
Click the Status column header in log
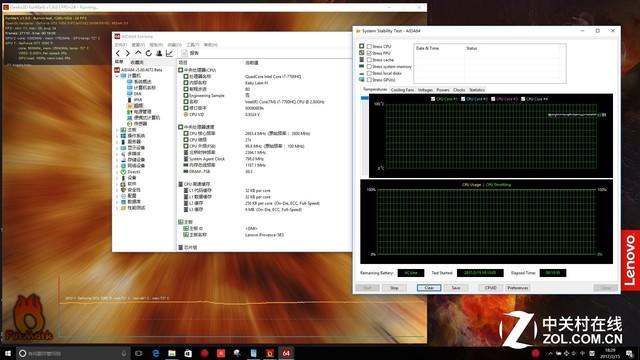coord(471,48)
